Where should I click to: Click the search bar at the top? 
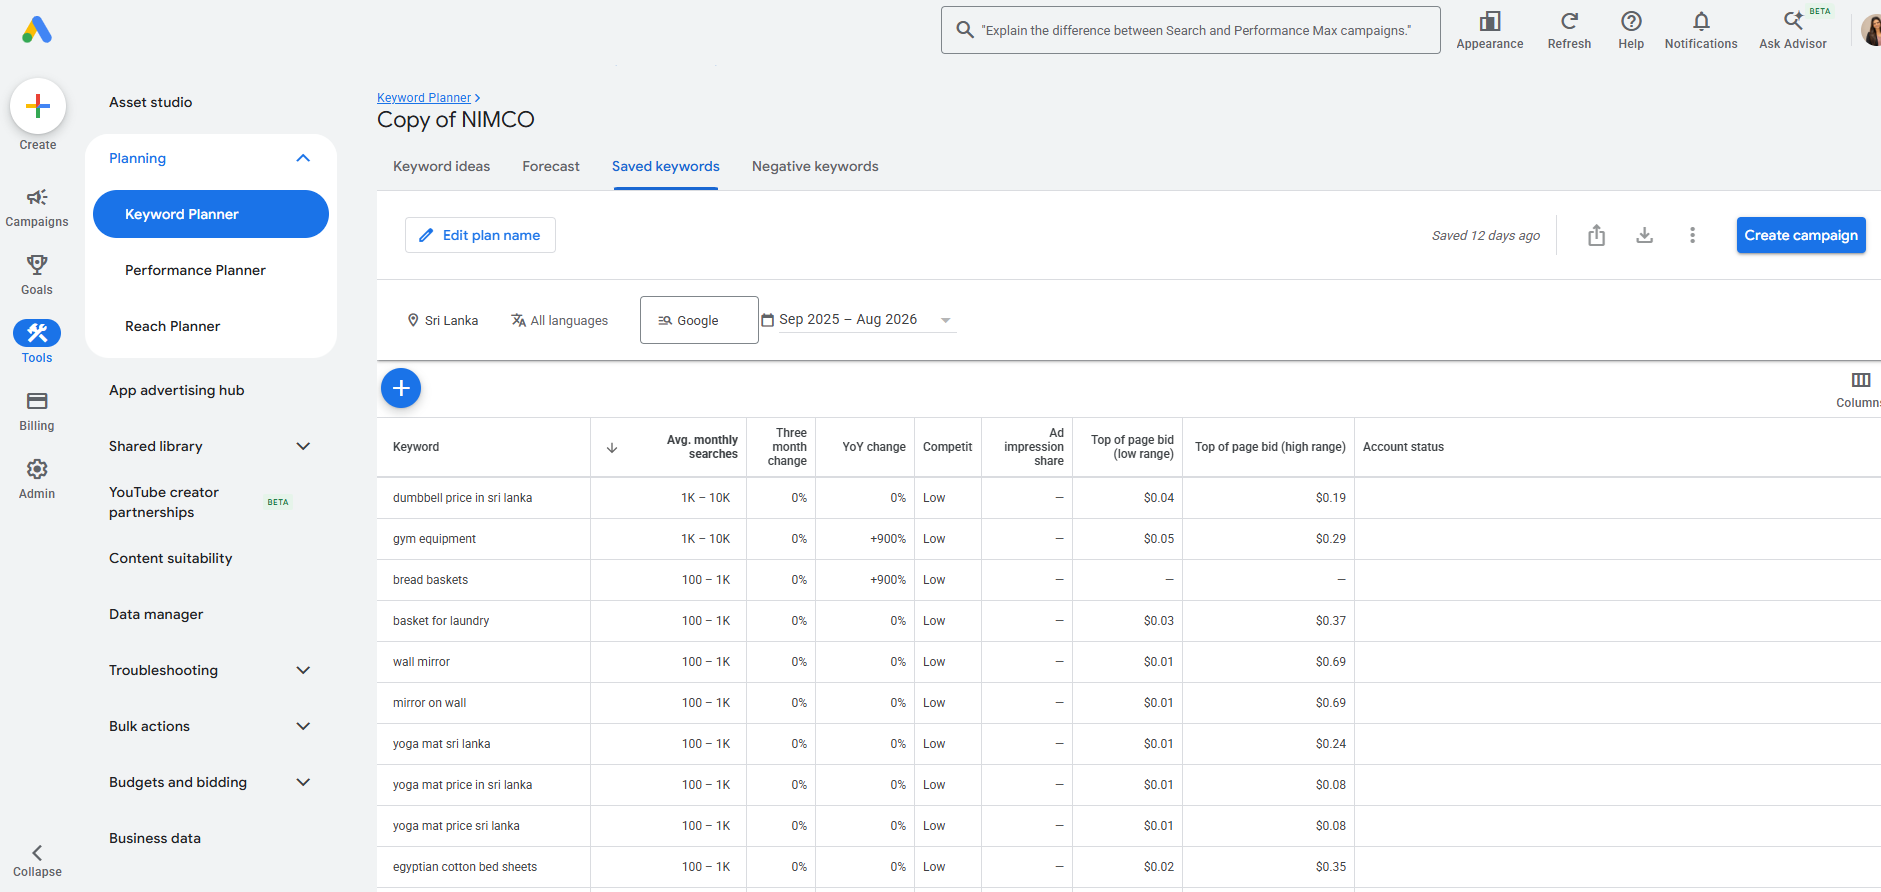click(x=1191, y=30)
